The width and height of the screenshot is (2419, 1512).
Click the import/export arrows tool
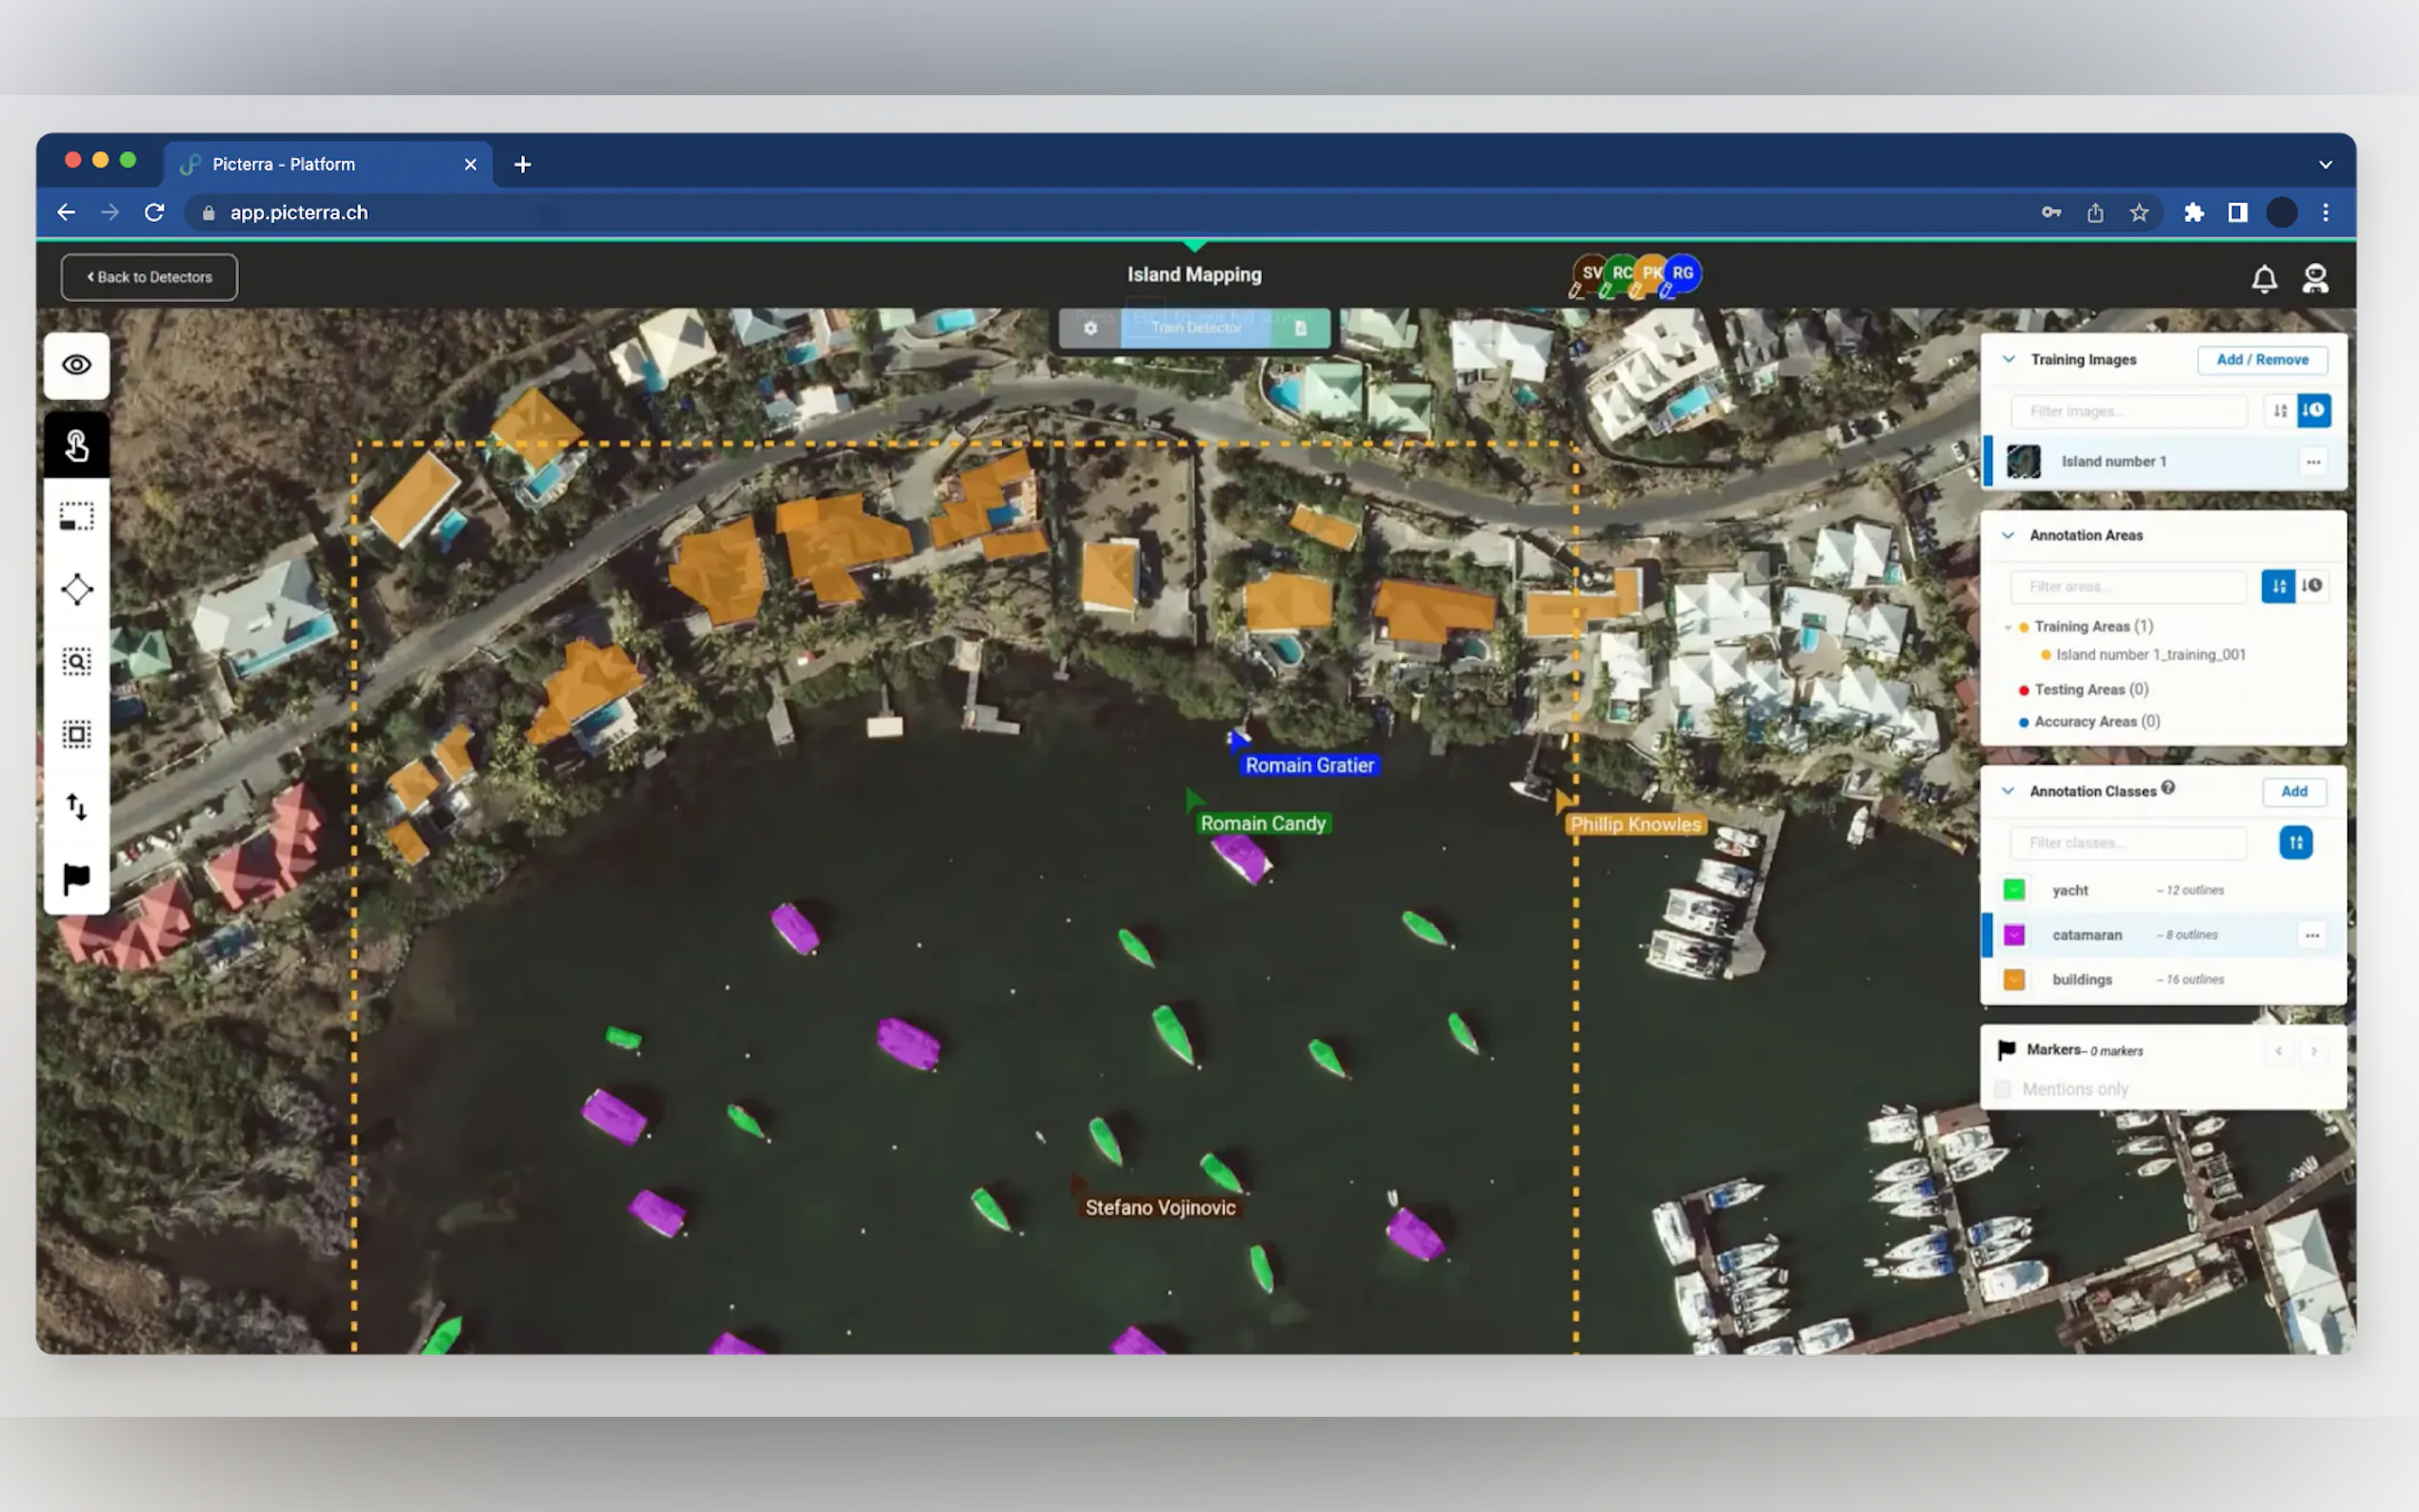tap(76, 806)
